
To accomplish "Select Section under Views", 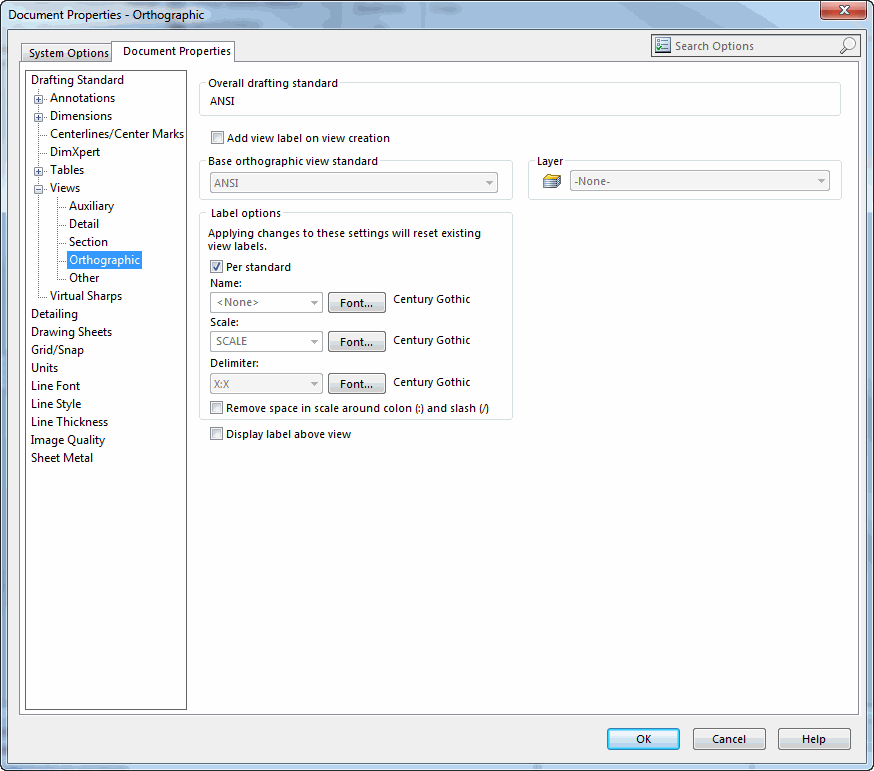I will click(88, 242).
